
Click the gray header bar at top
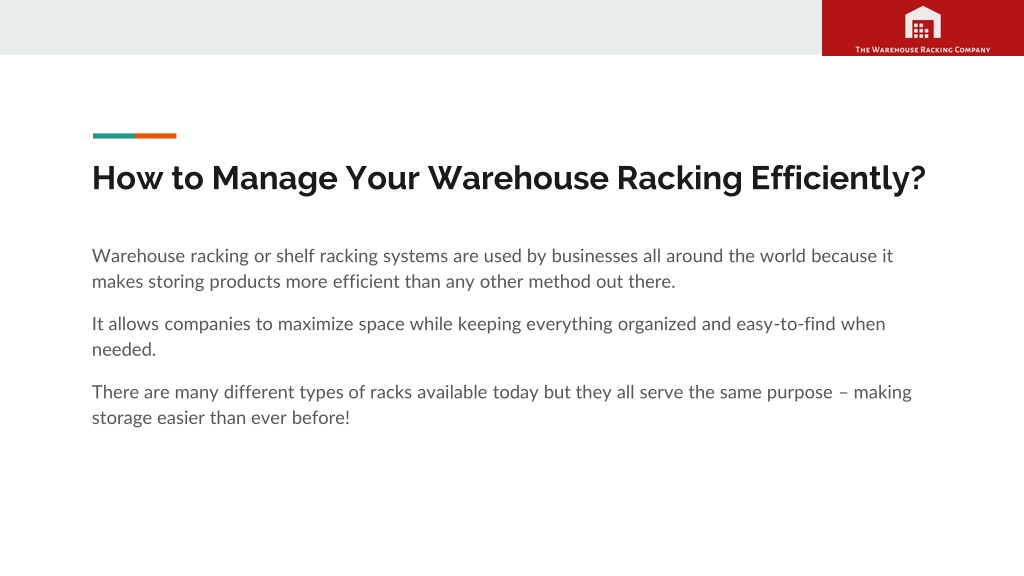point(411,27)
